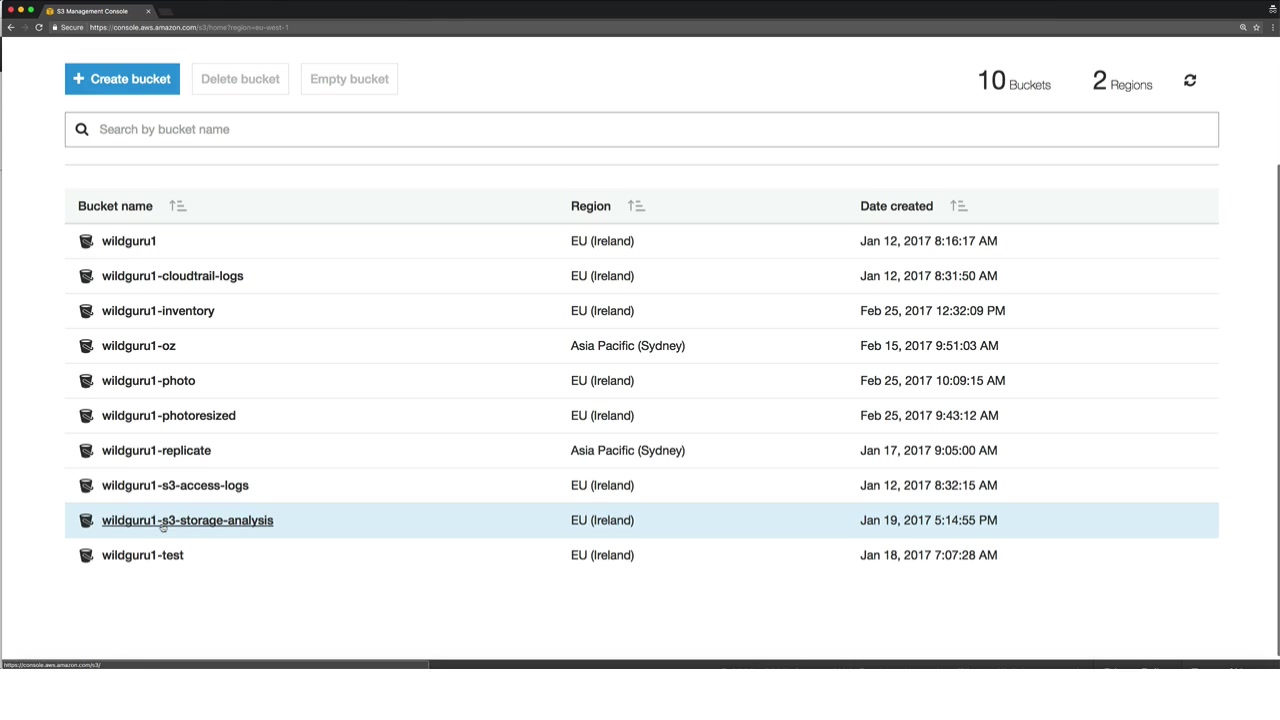Image resolution: width=1280 pixels, height=720 pixels.
Task: Click the date Feb 15, 2017 9:51:03 AM
Action: coord(929,346)
